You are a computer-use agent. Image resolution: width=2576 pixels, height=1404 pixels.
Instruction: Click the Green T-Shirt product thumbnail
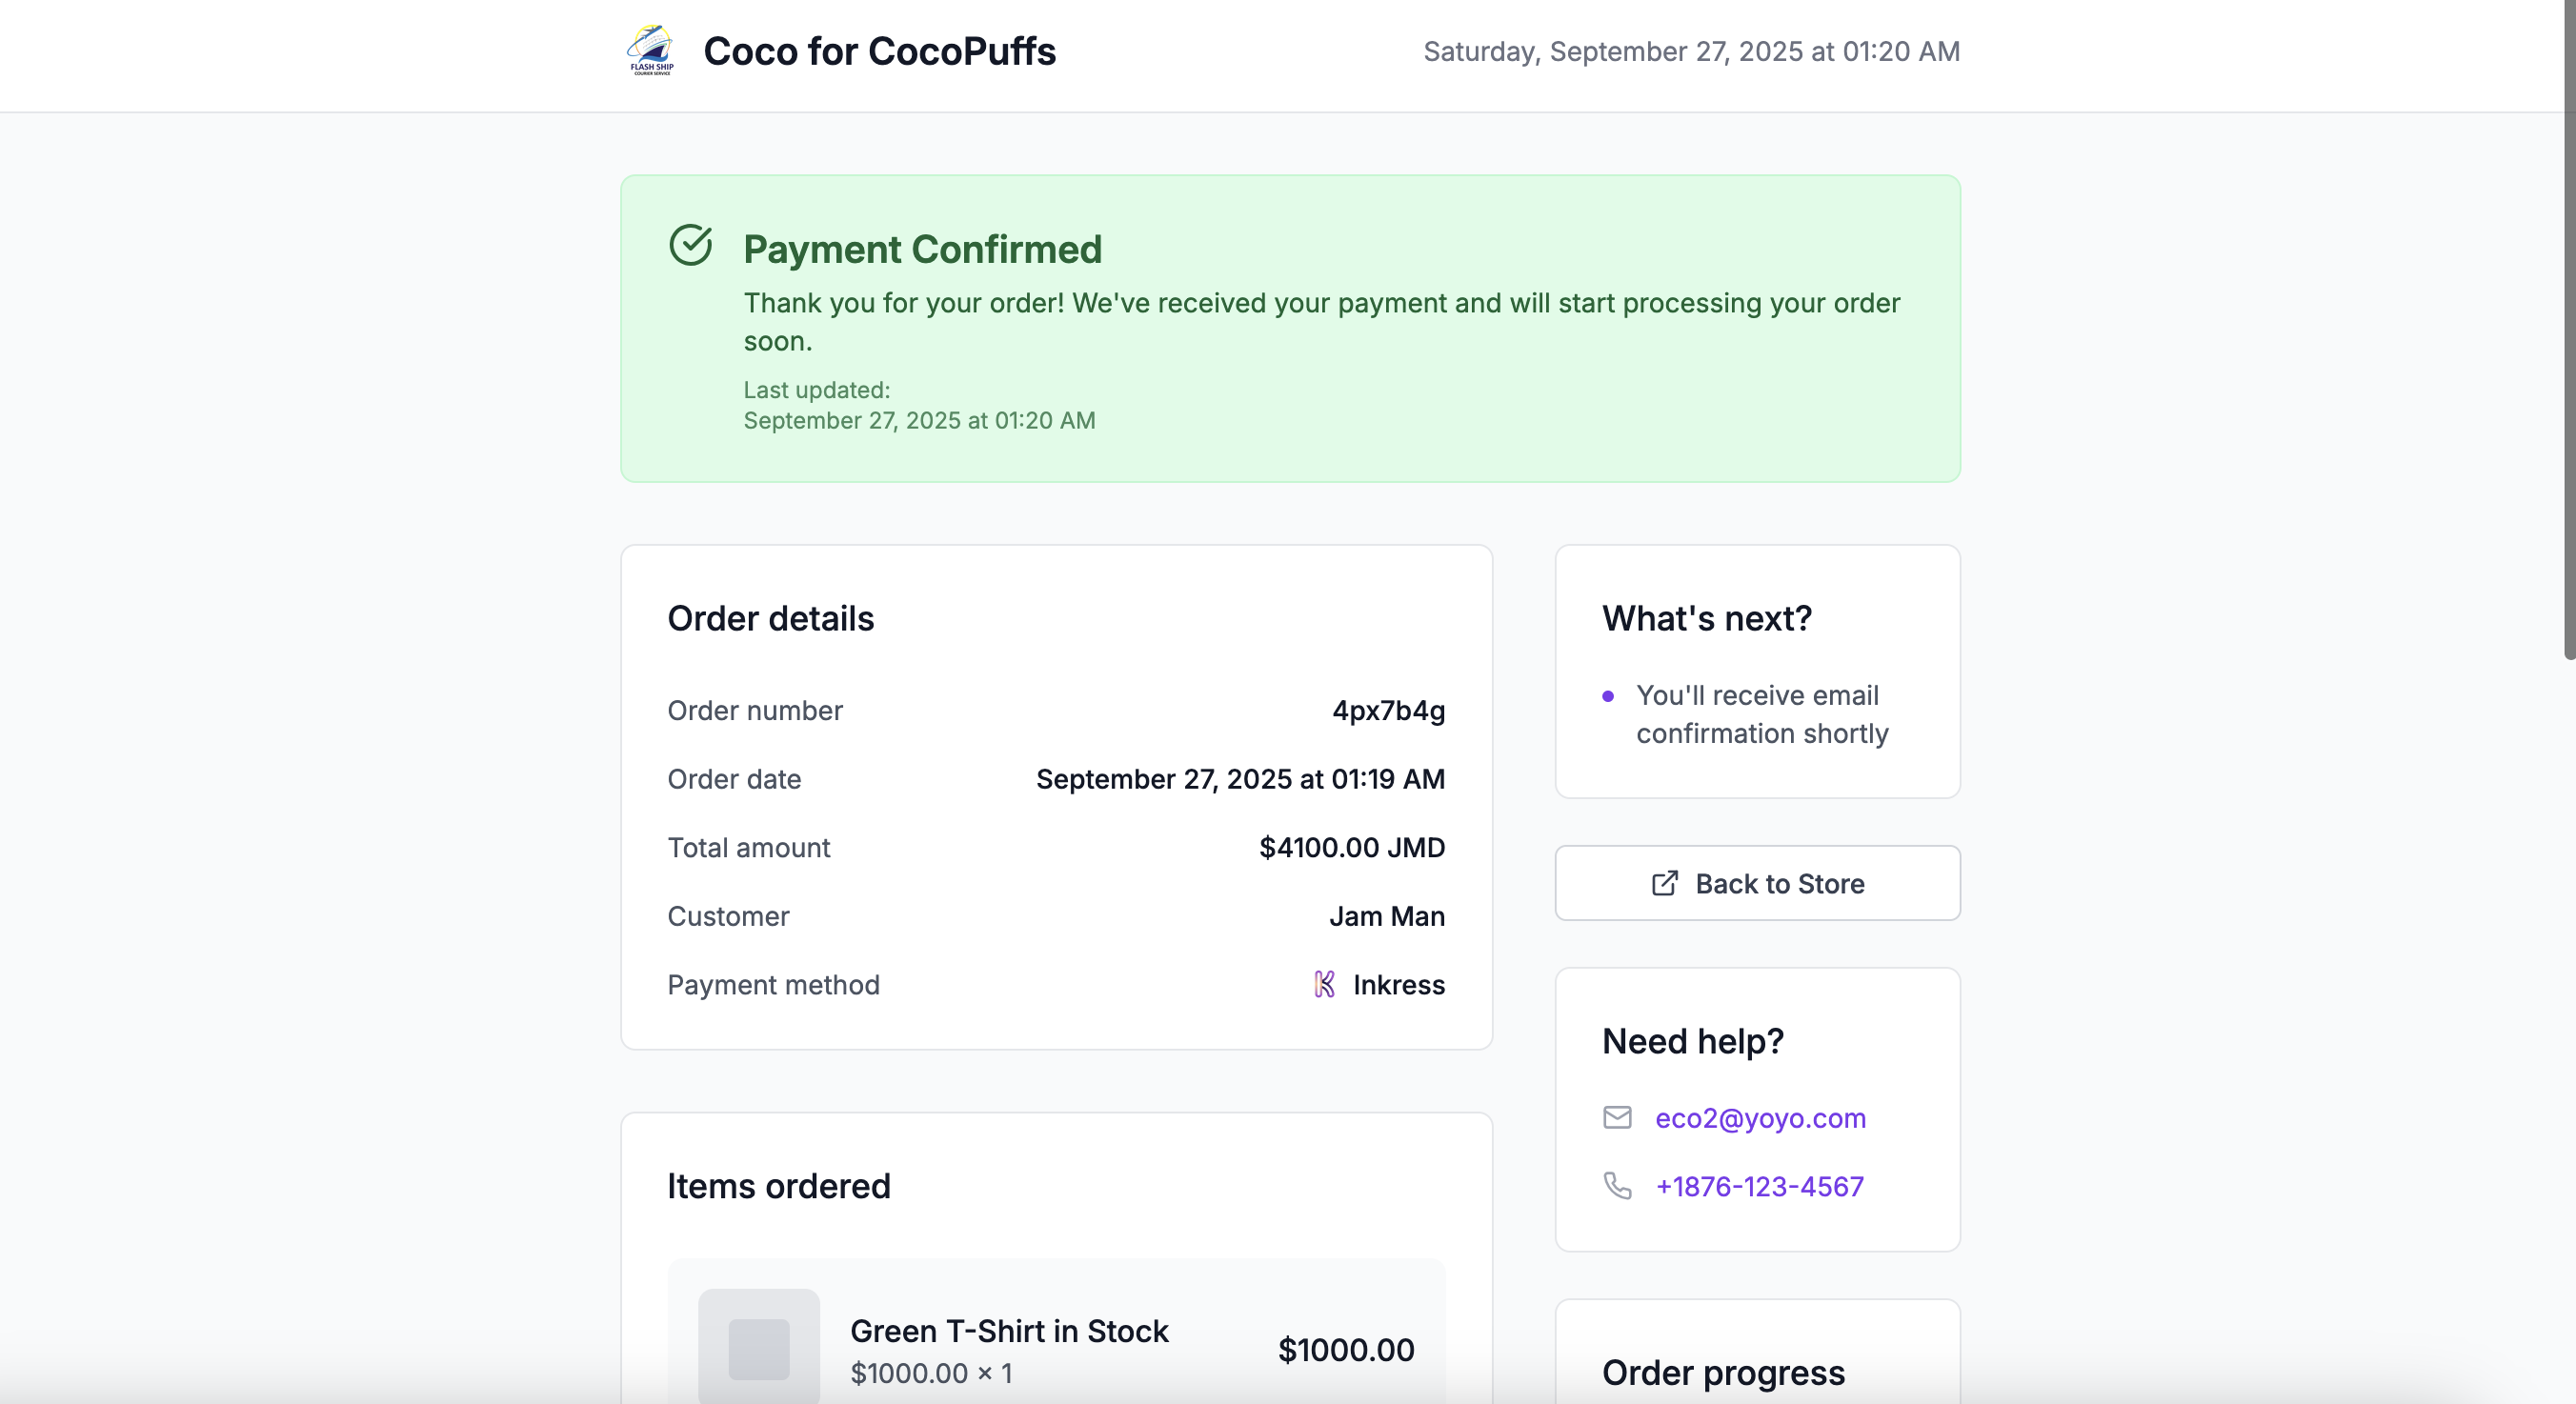point(758,1348)
